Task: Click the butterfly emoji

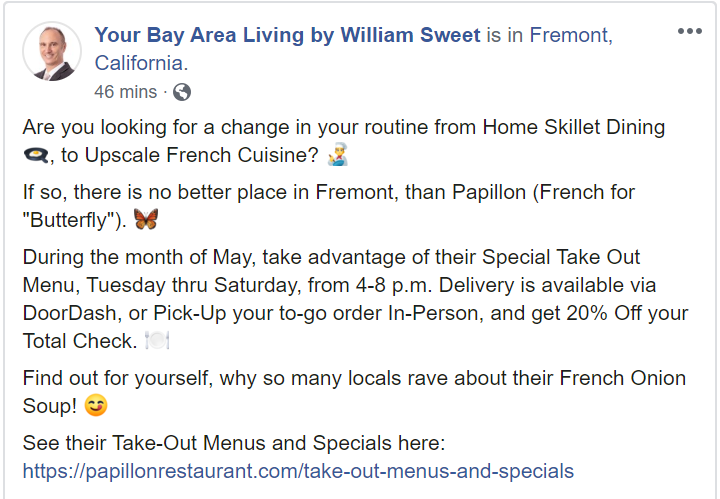Action: tap(145, 219)
